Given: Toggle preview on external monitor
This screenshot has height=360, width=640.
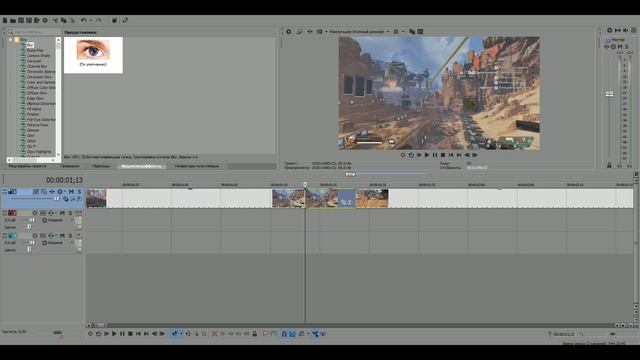Looking at the screenshot, I should (x=299, y=31).
